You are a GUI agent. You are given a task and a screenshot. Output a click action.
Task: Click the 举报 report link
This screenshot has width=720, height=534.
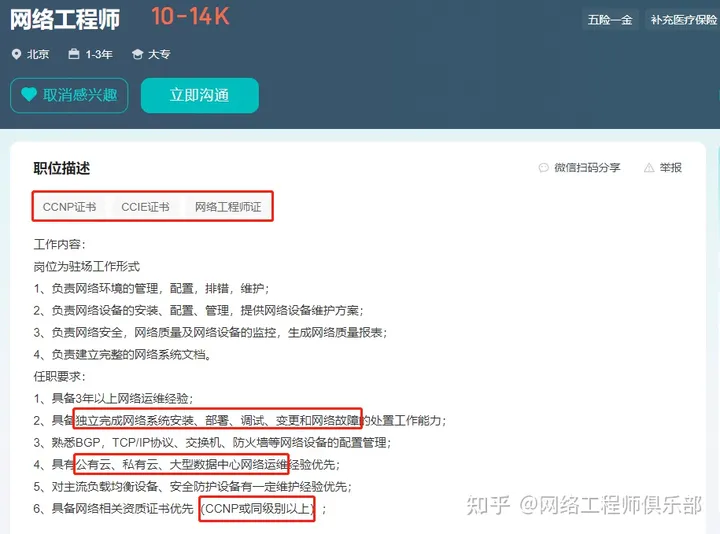[663, 168]
